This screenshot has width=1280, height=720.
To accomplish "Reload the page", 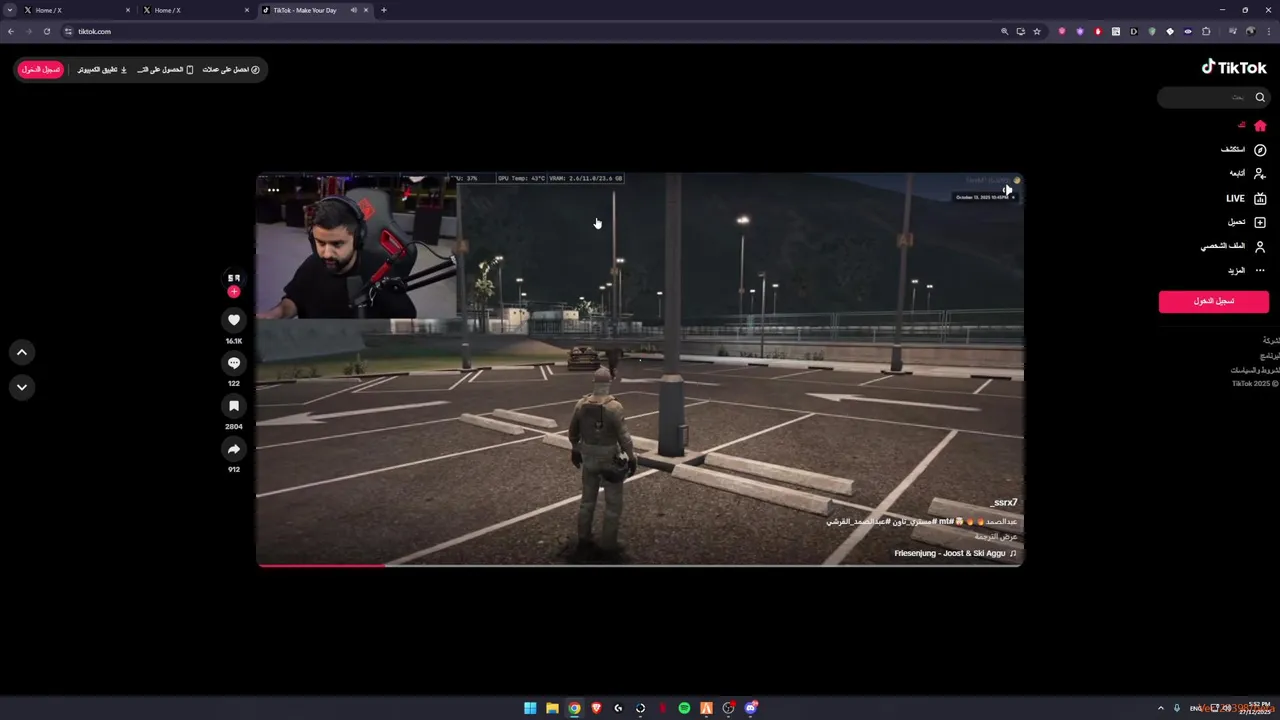I will [x=46, y=31].
